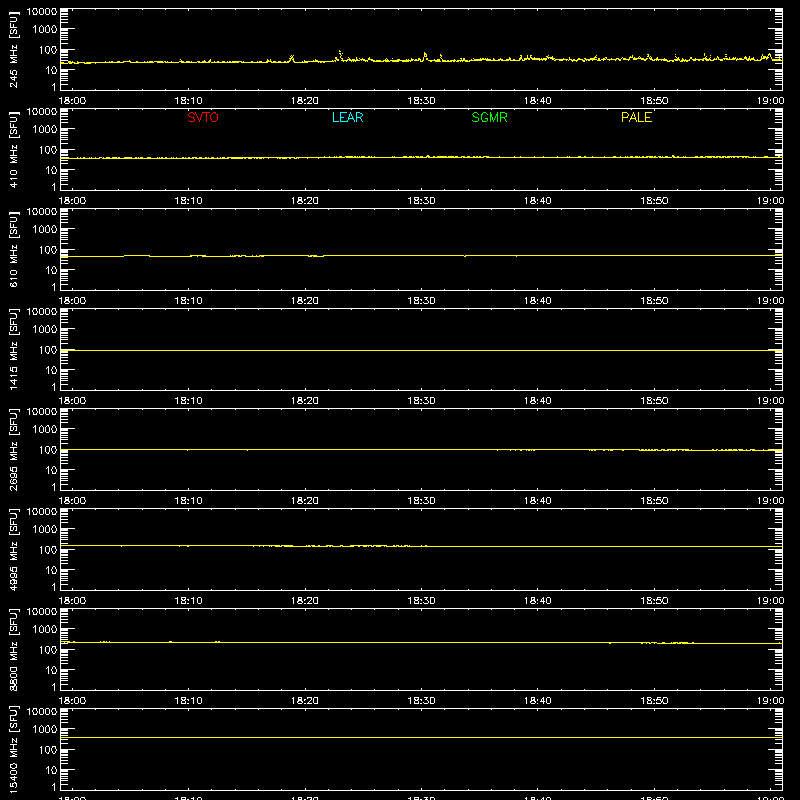Click the 10000 tick value on 245 MHz axis

pos(42,12)
